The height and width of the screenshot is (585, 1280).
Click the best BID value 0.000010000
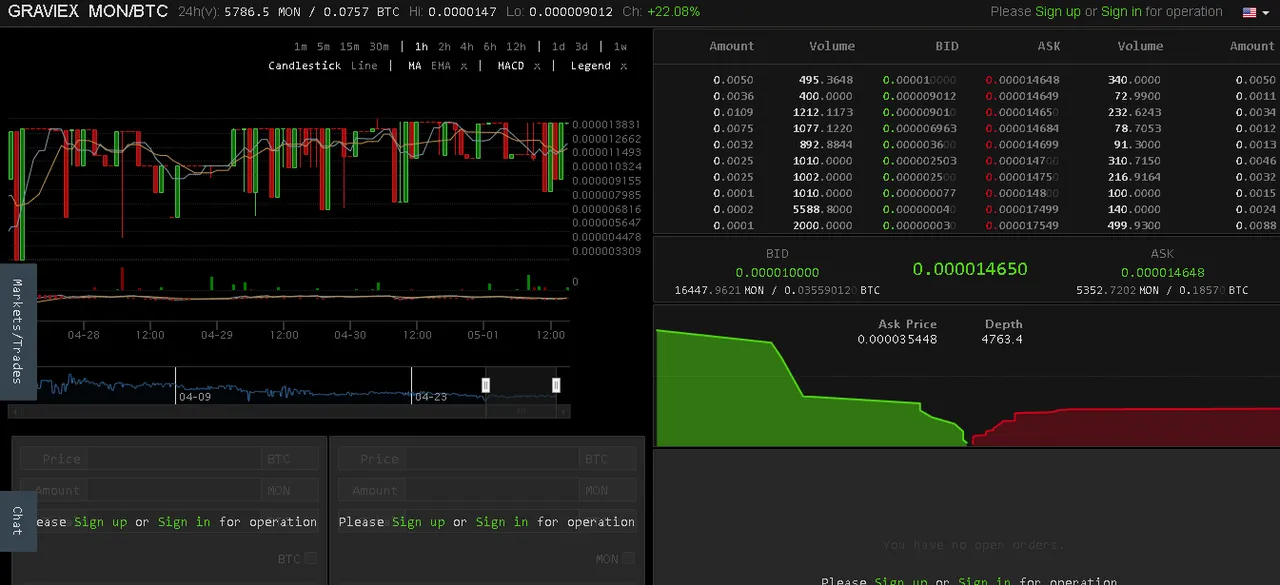tap(777, 272)
